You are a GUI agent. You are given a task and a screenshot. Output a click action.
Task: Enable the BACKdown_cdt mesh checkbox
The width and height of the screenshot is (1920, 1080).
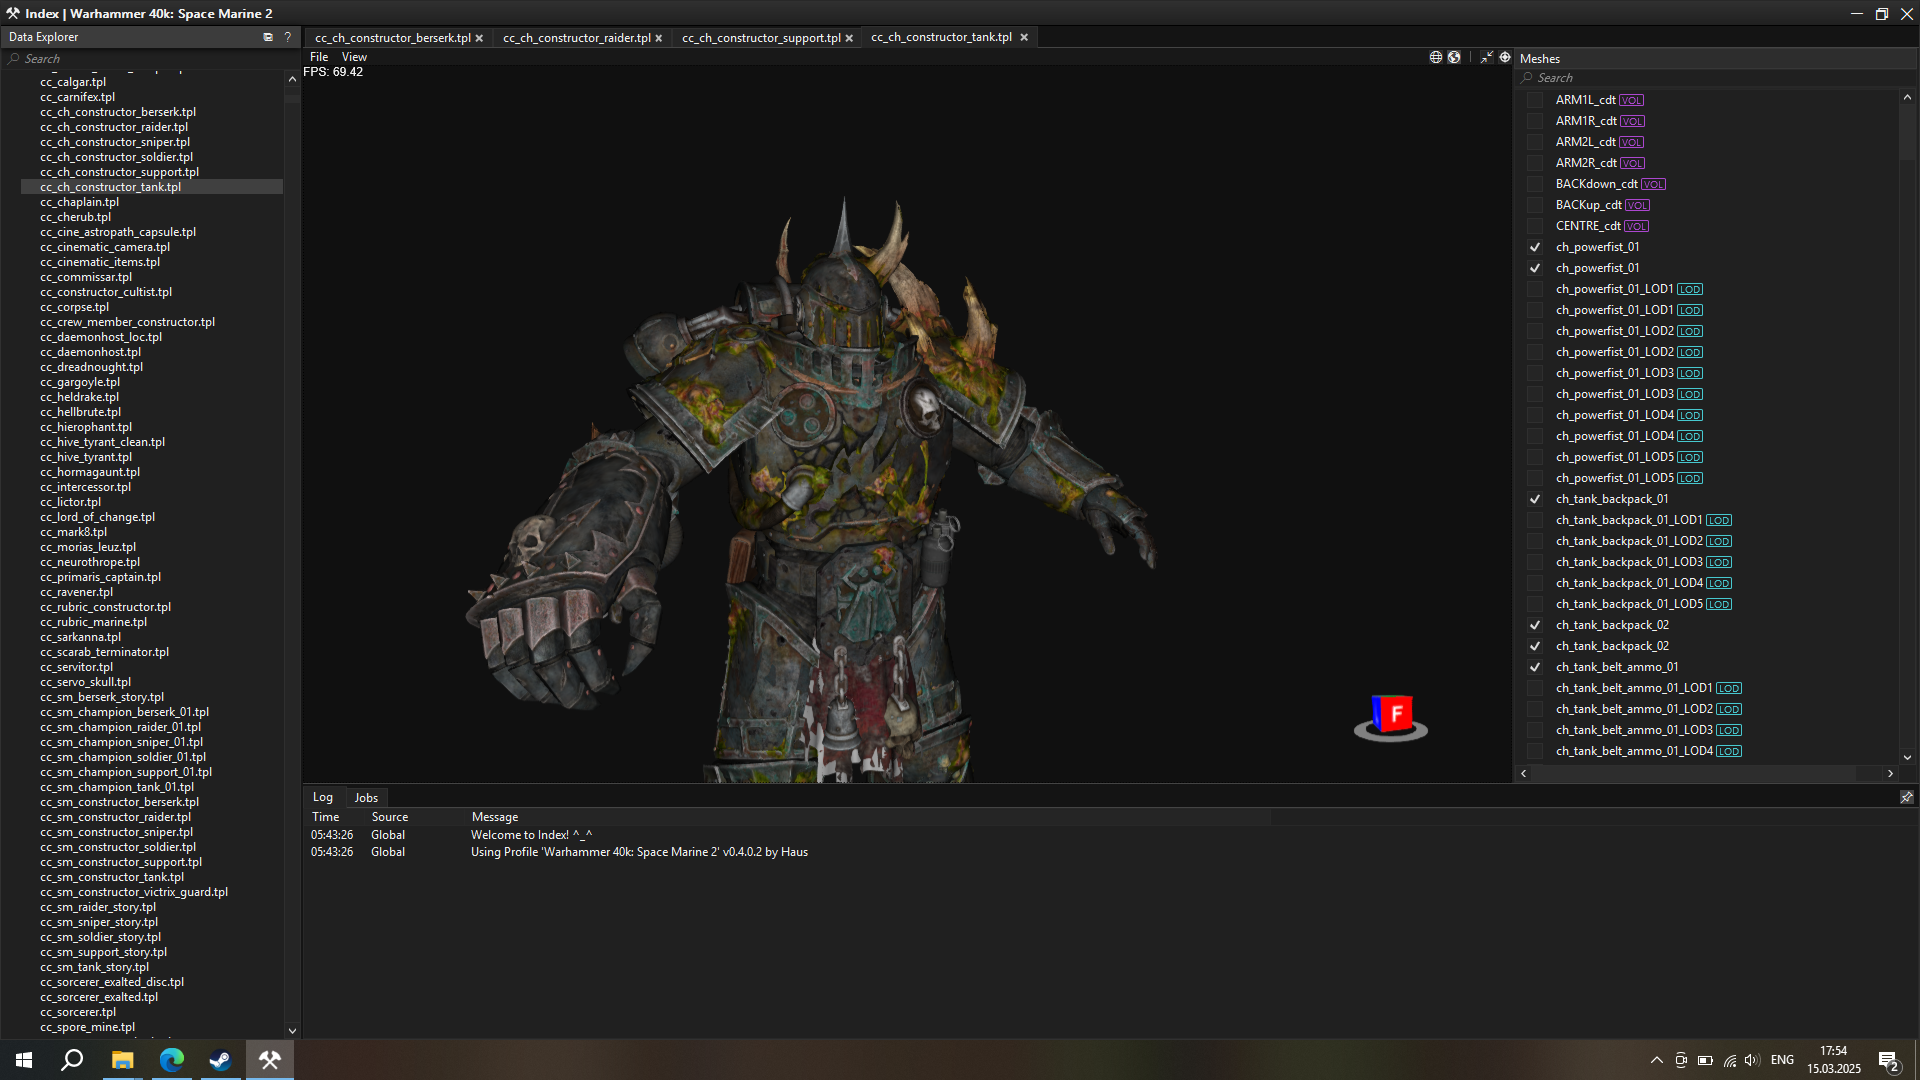[x=1535, y=184]
